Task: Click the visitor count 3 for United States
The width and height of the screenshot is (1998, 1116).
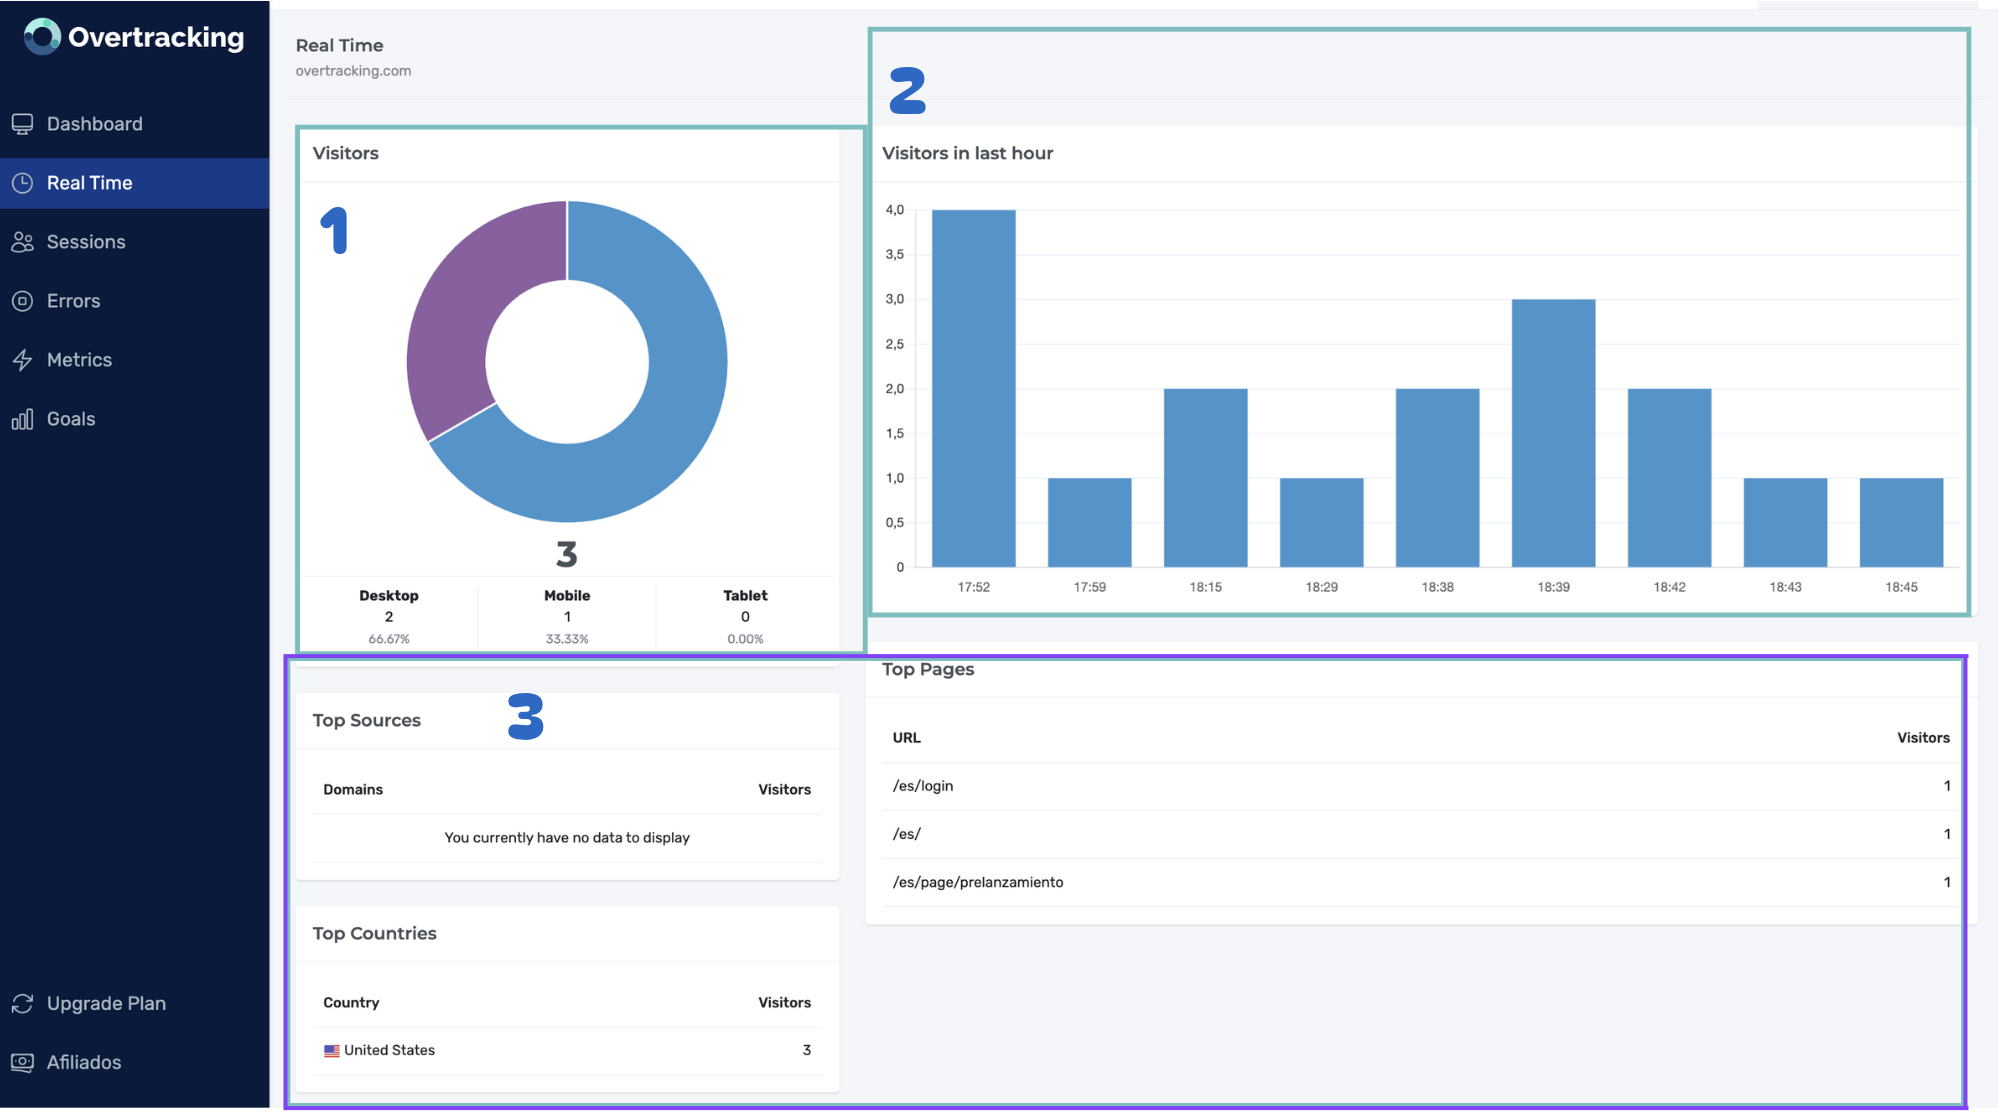Action: [806, 1050]
